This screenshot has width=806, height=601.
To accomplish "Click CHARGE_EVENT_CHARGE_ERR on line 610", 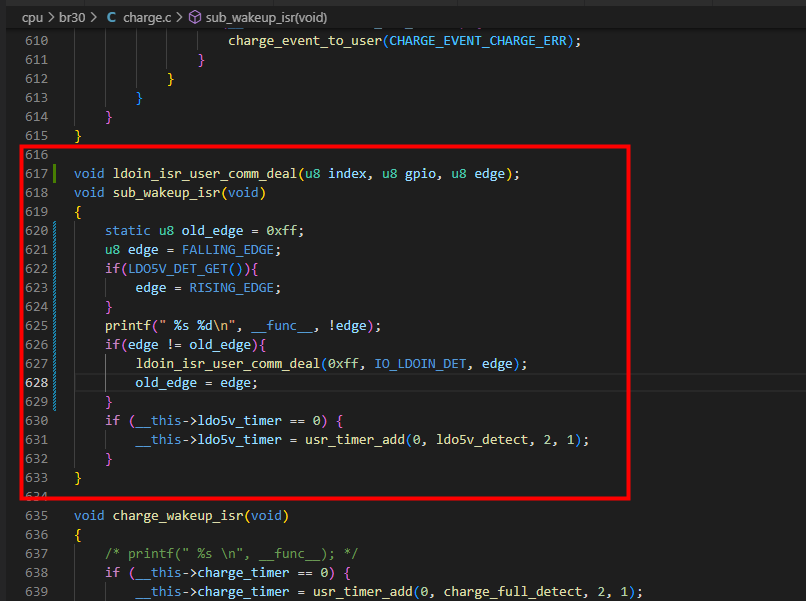I will pos(478,41).
